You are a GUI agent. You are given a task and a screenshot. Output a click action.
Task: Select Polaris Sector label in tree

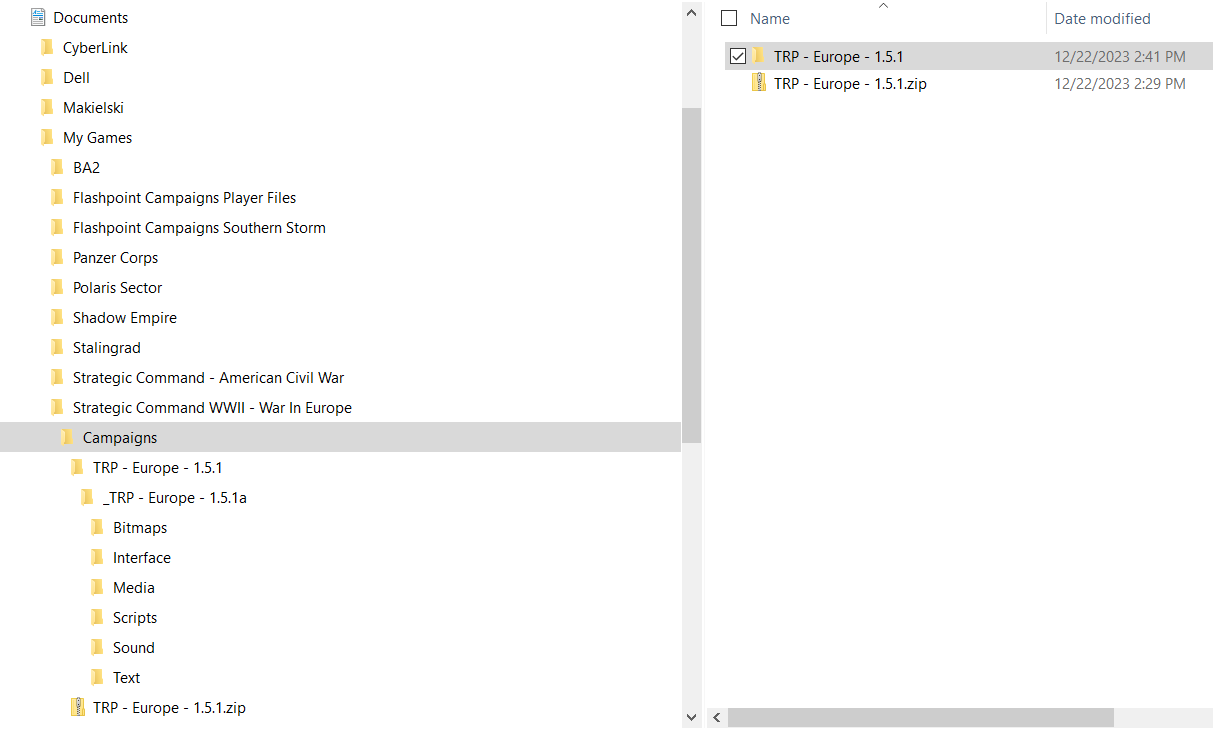pyautogui.click(x=117, y=287)
